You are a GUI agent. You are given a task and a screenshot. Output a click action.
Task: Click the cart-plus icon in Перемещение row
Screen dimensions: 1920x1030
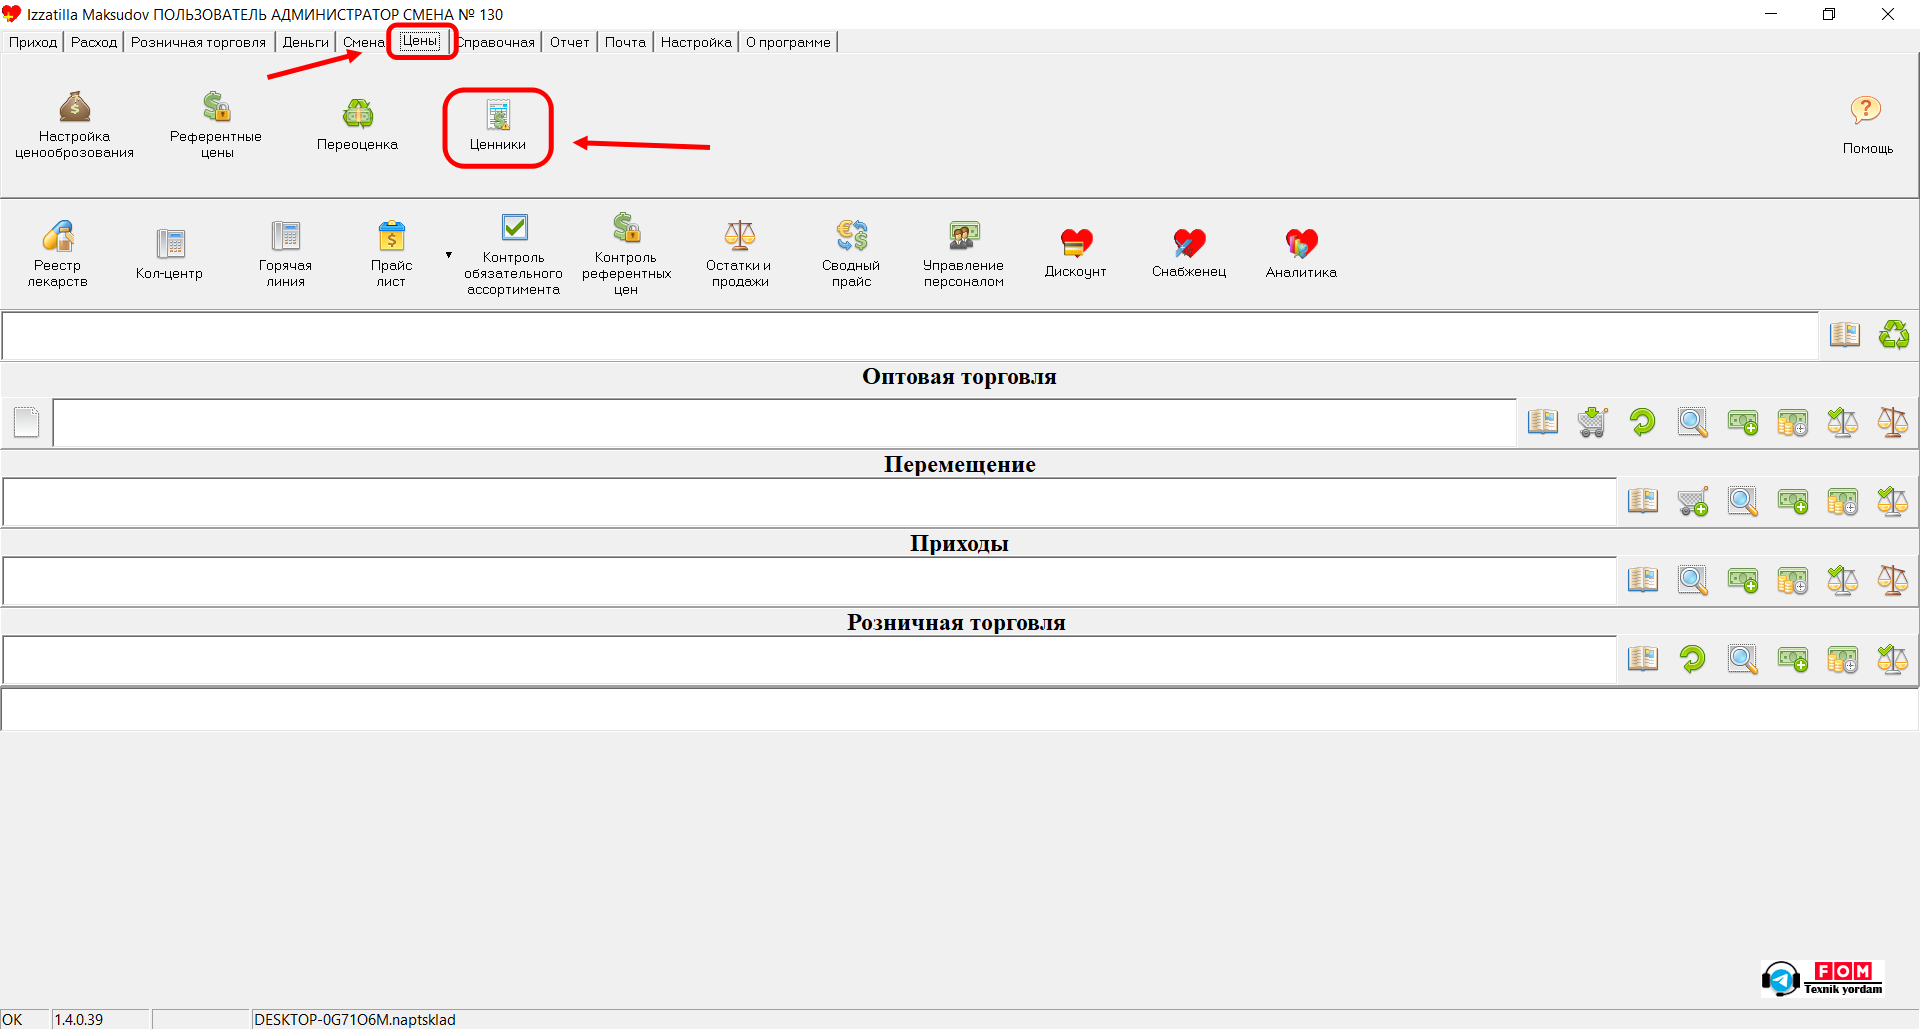click(x=1693, y=501)
